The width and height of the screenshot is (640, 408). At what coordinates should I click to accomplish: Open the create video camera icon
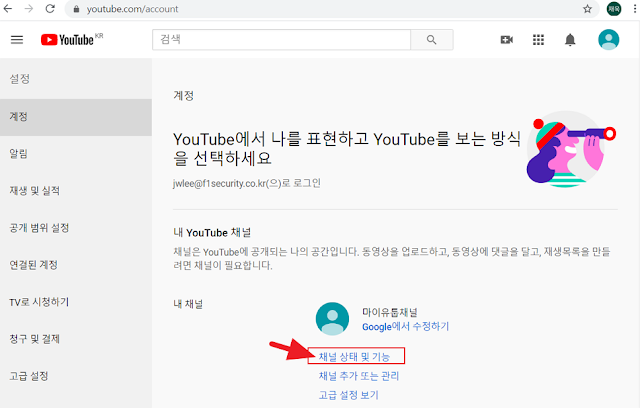coord(507,40)
